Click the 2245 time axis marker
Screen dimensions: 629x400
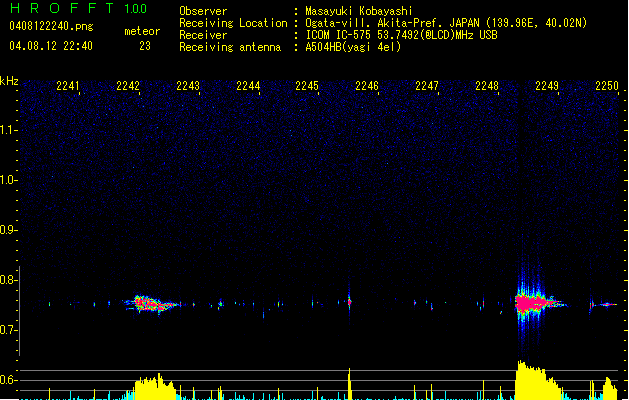point(307,86)
